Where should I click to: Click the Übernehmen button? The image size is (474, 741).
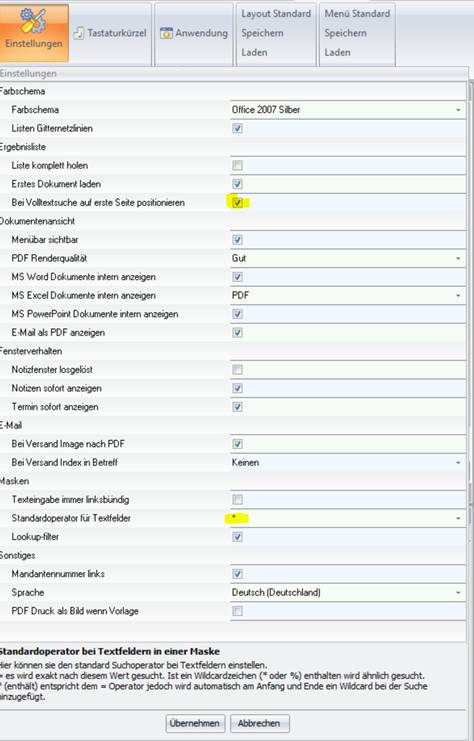195,724
